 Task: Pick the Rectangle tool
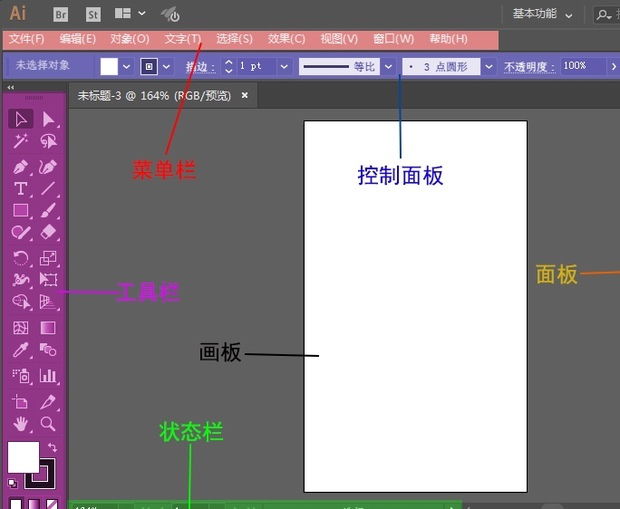[x=20, y=211]
